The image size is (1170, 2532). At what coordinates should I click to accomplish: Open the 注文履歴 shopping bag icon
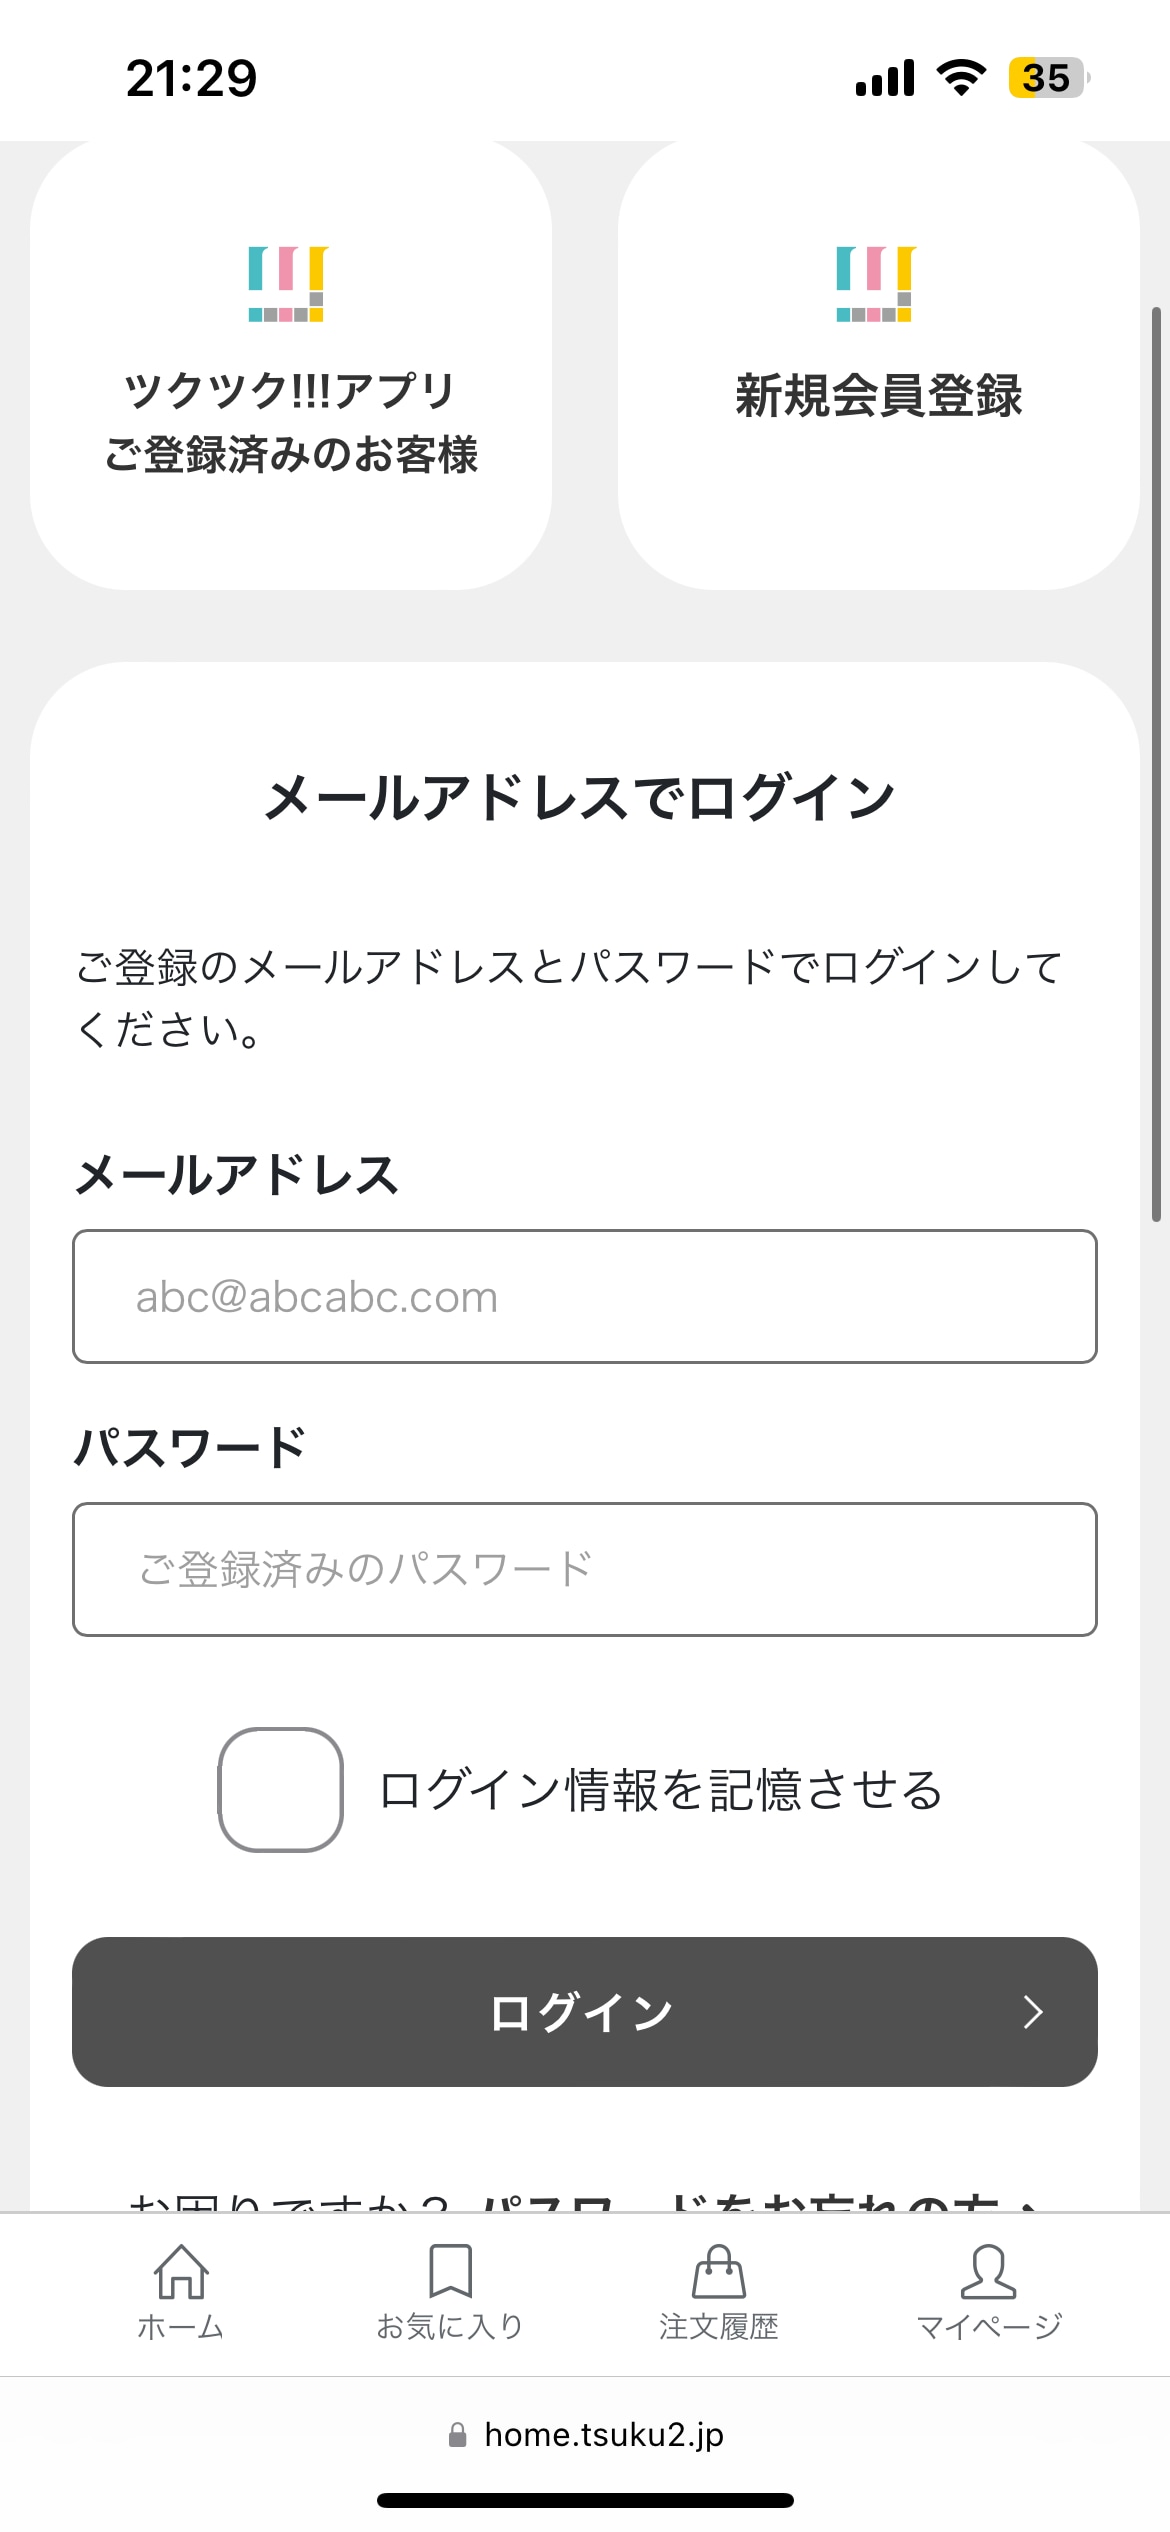pos(719,2272)
